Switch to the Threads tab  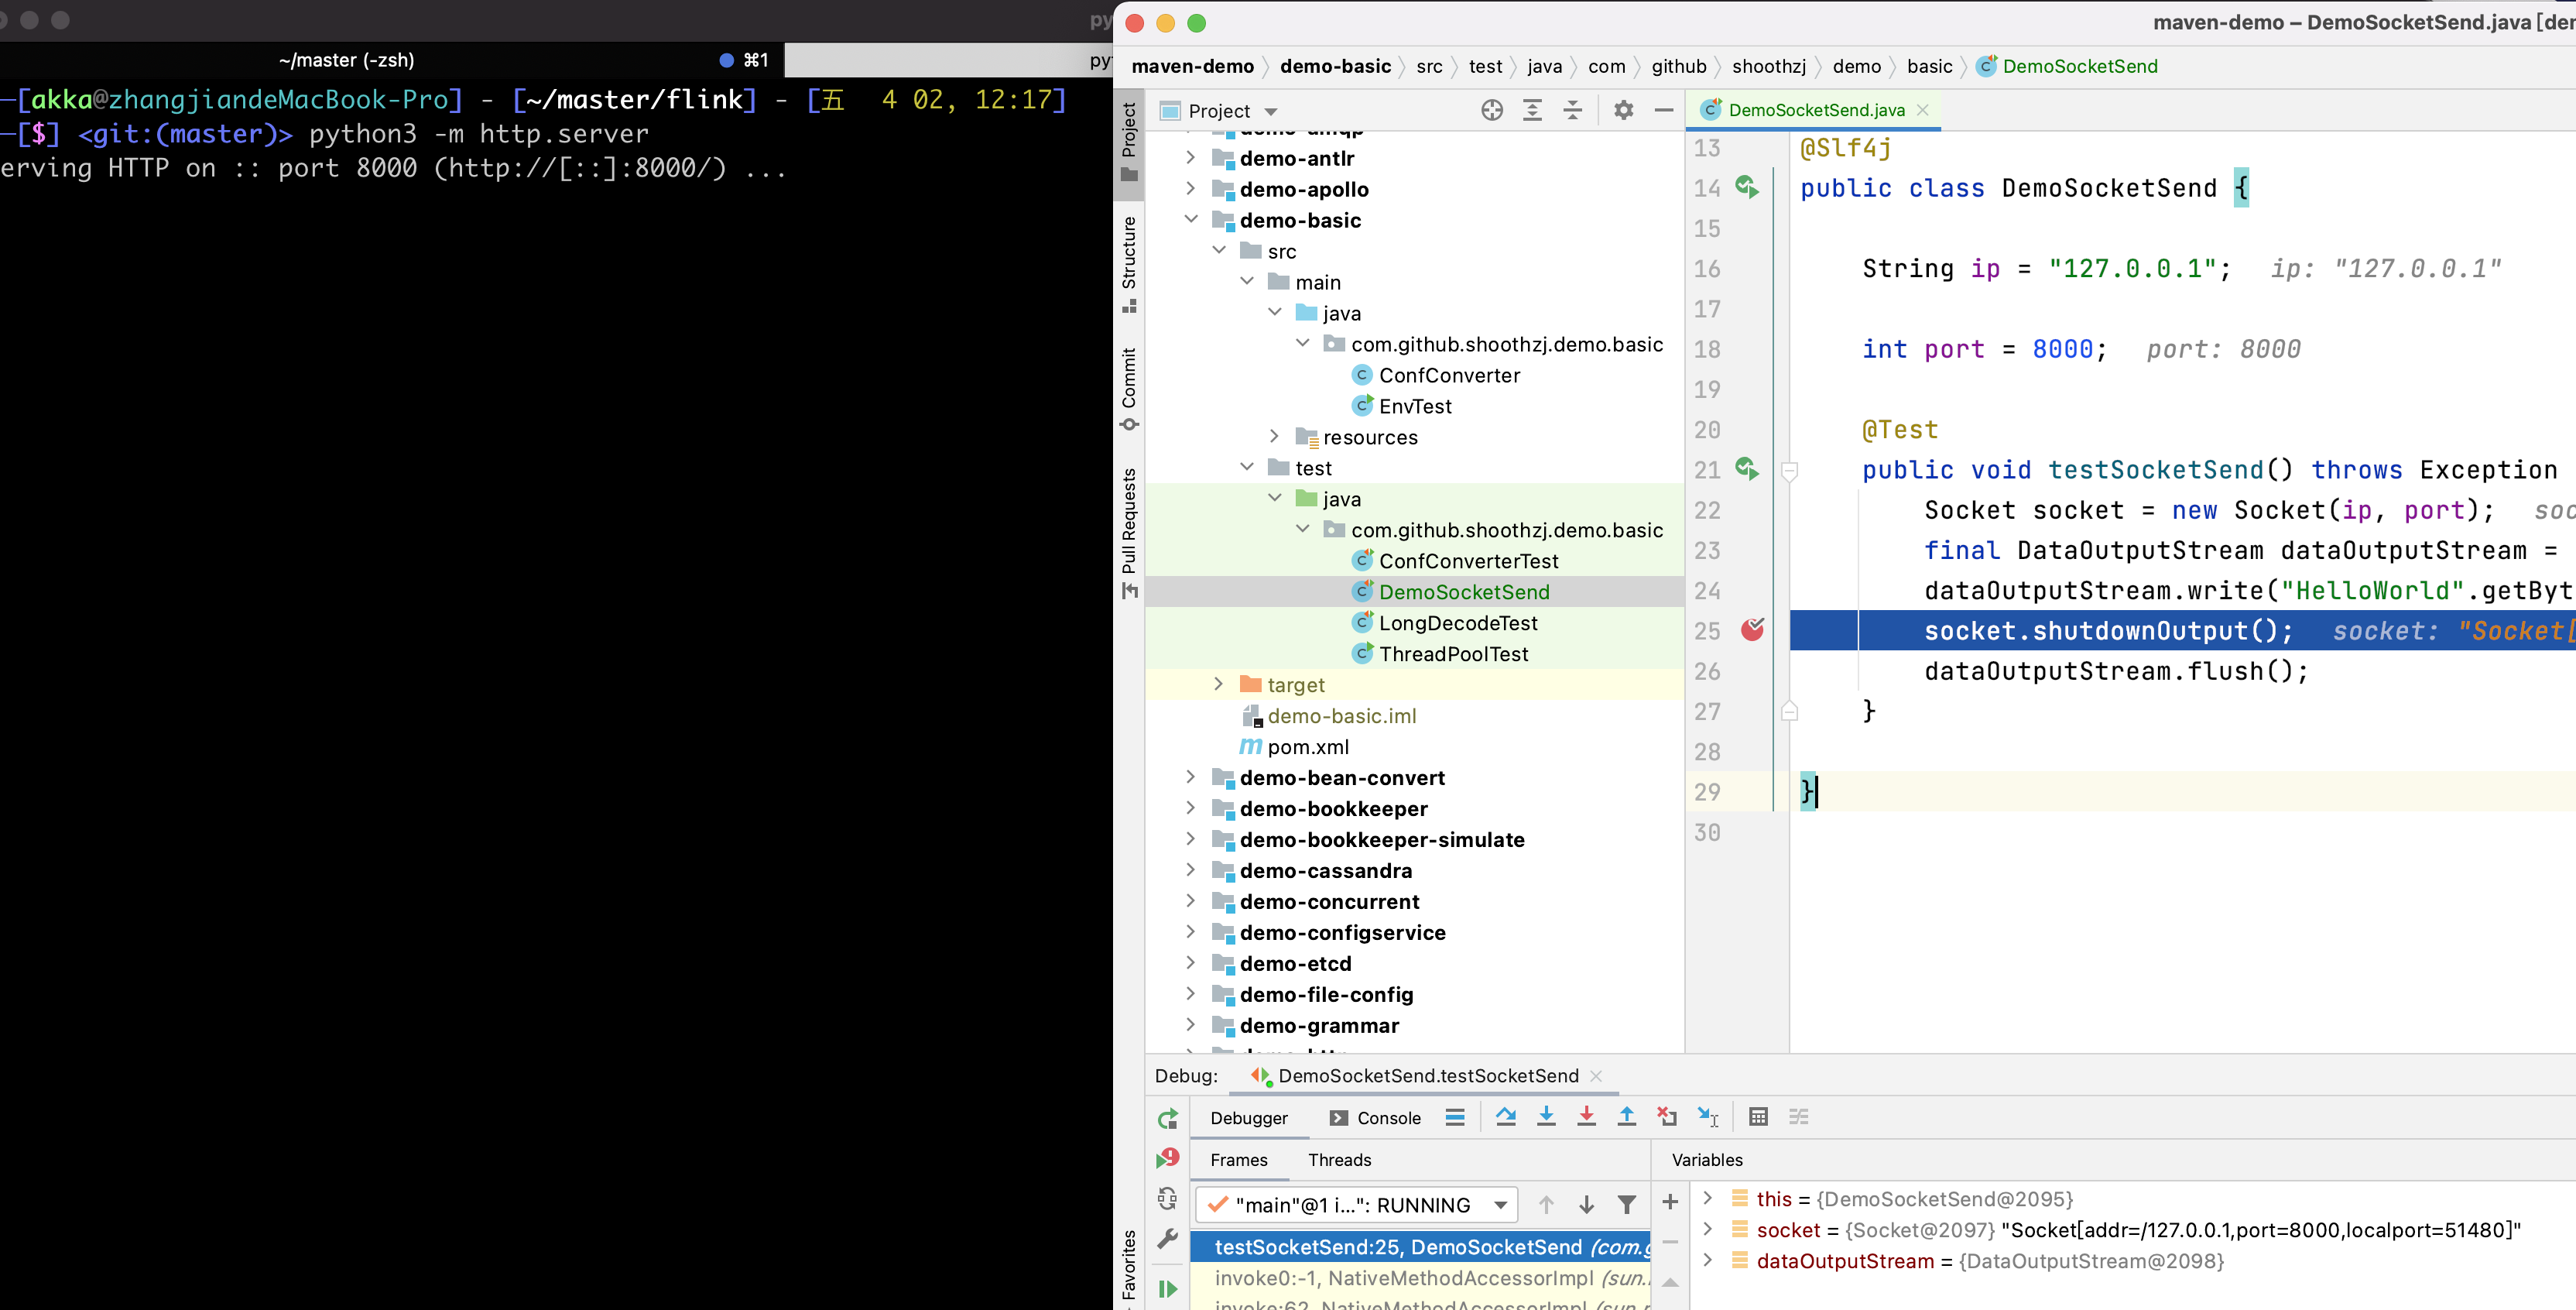click(1339, 1160)
